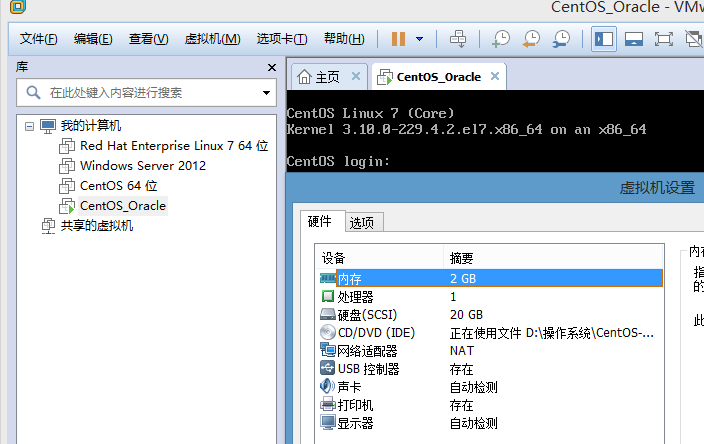Click the network adapter icon

[328, 350]
